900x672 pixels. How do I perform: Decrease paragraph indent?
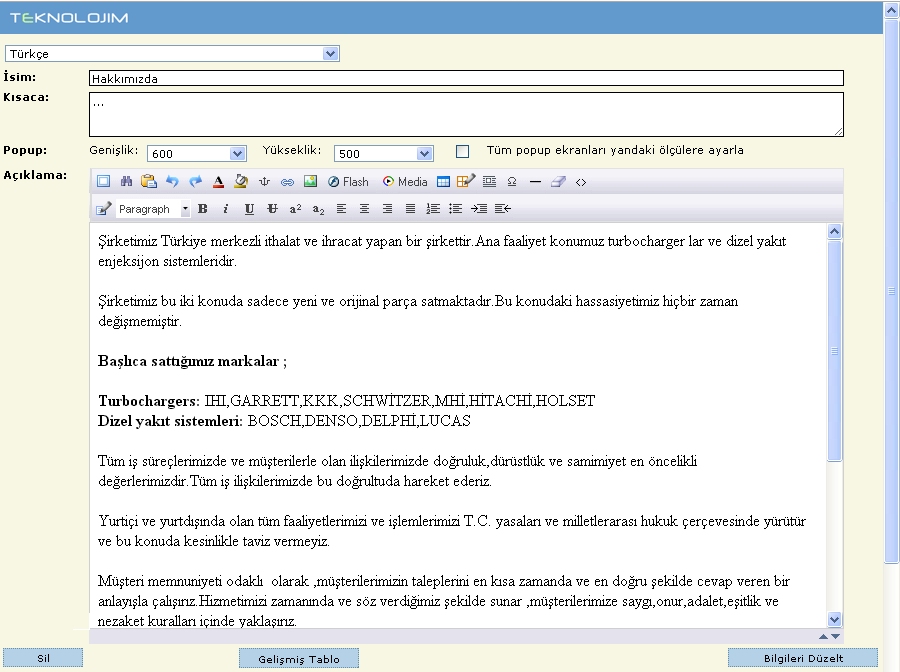click(x=502, y=209)
